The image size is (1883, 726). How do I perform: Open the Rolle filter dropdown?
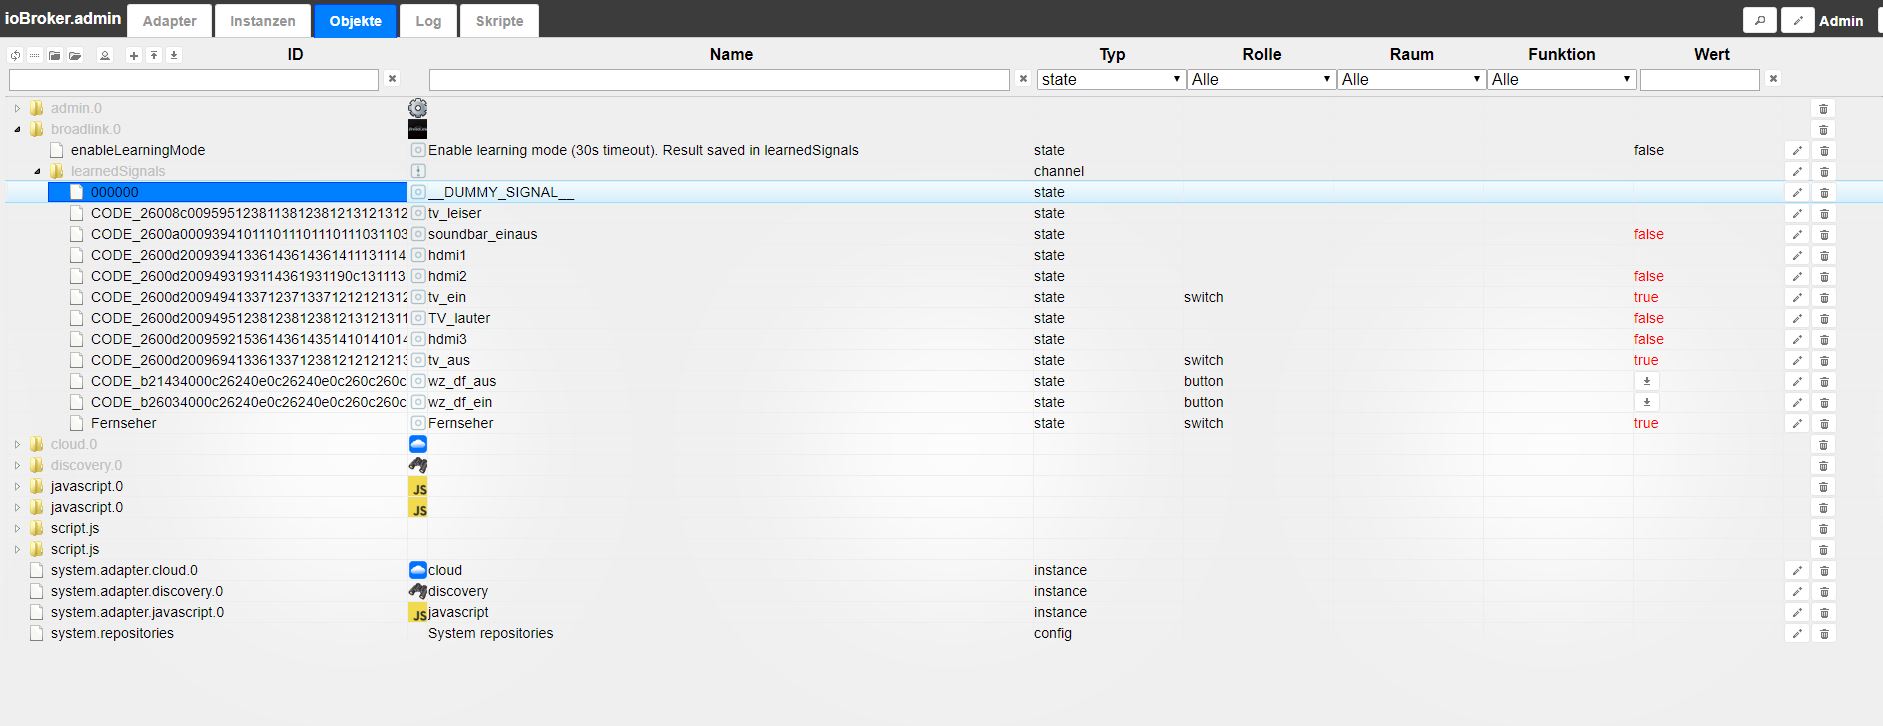pos(1261,80)
